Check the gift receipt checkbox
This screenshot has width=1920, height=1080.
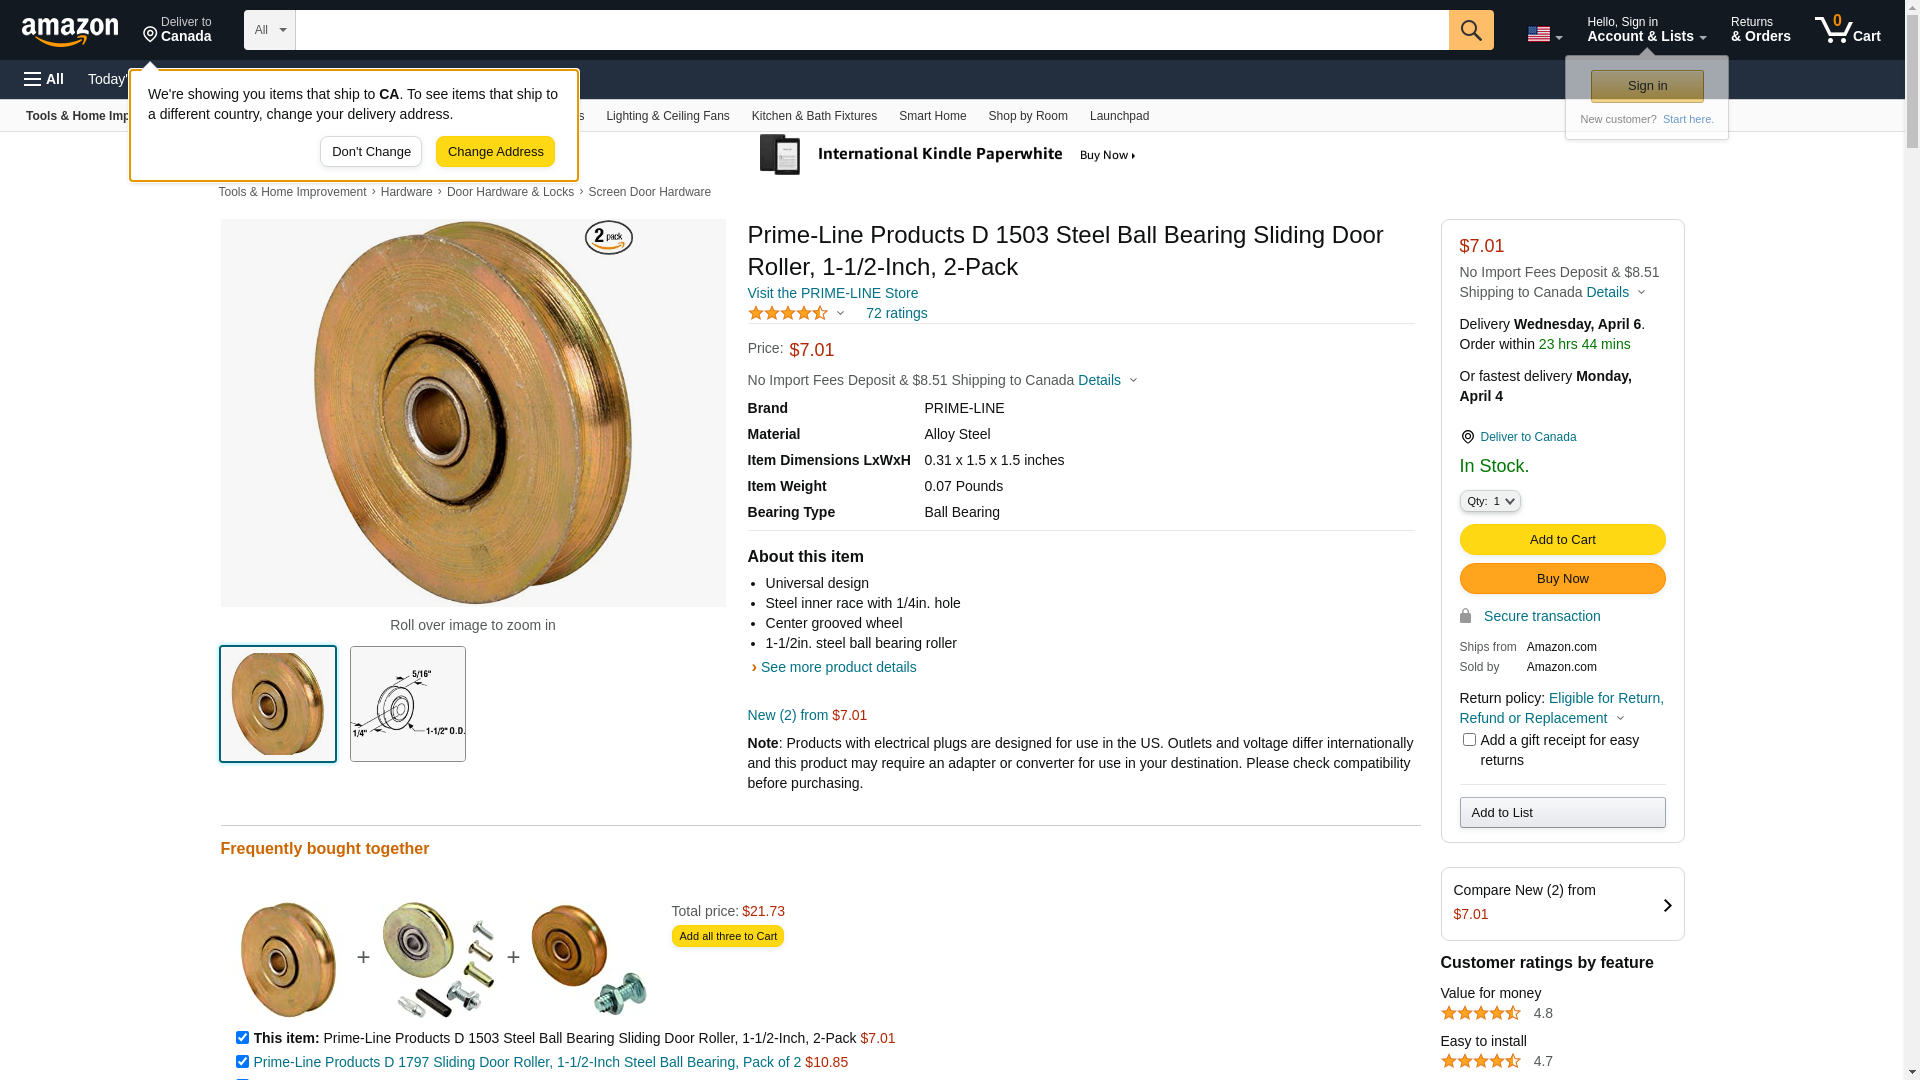click(1469, 740)
